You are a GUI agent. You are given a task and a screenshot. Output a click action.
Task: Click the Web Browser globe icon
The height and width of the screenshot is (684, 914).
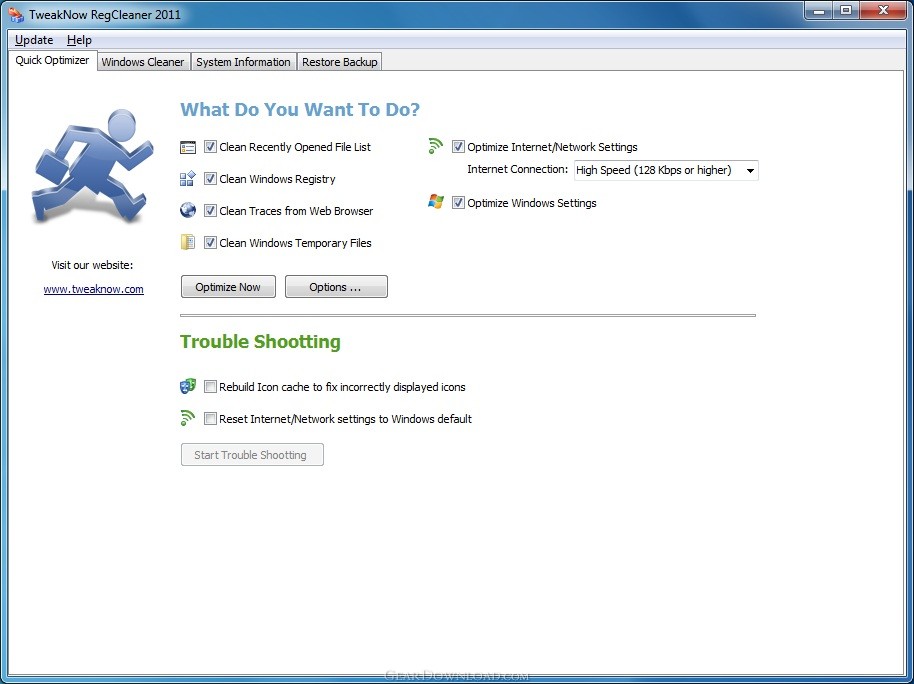click(188, 211)
